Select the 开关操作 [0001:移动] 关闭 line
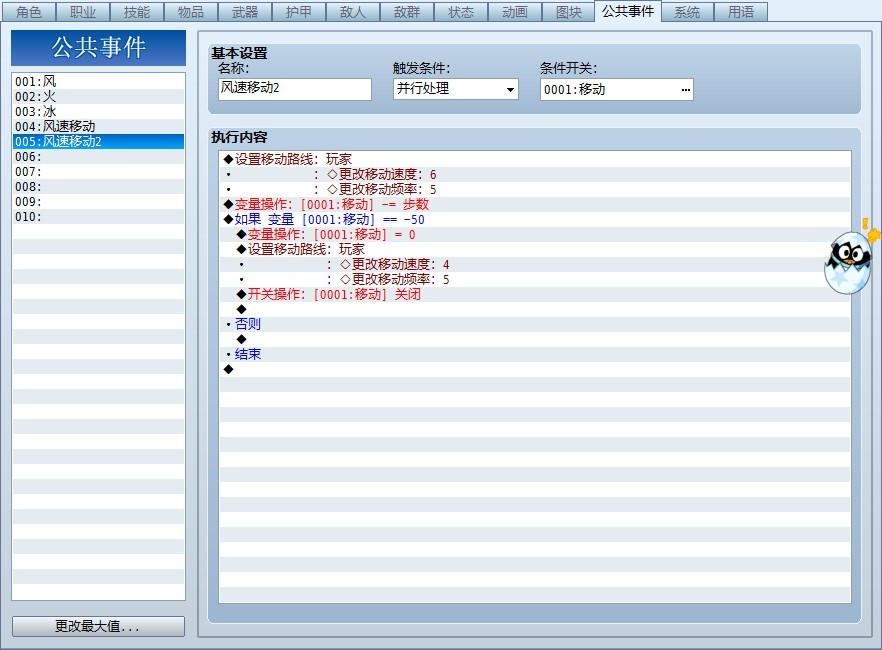This screenshot has width=882, height=650. coord(534,294)
